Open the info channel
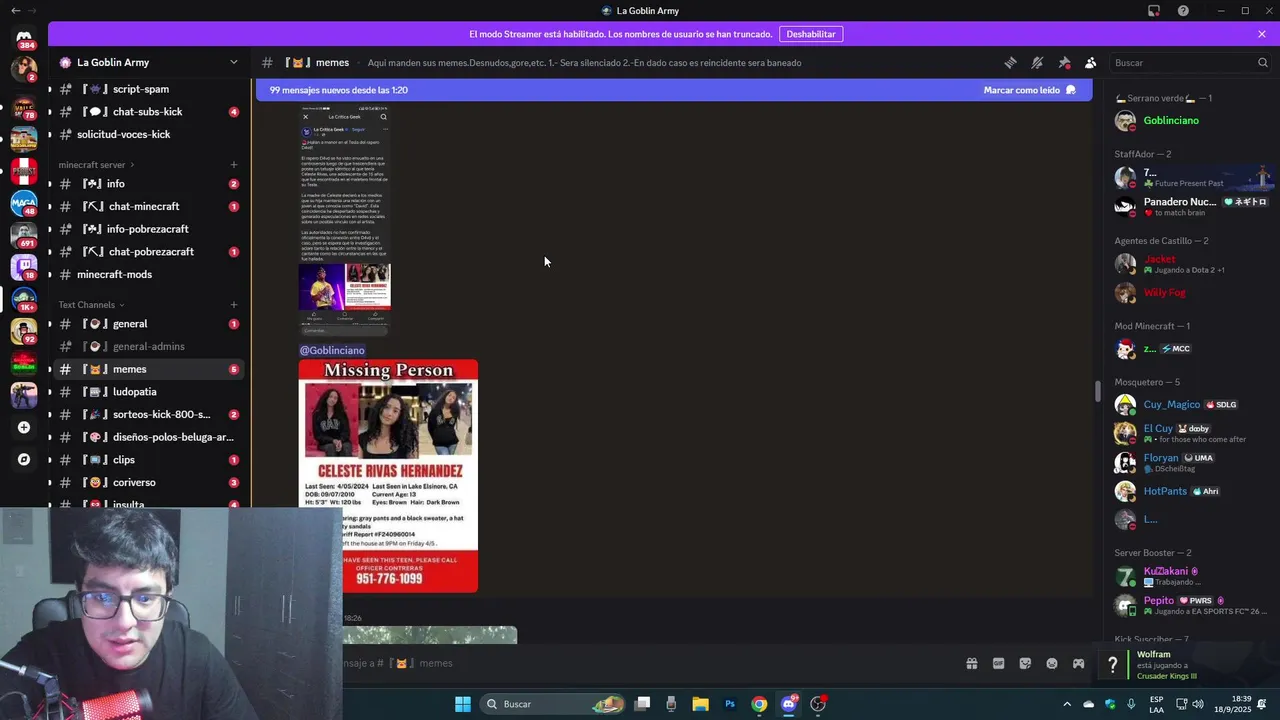Screen dimensions: 1280x720 (149, 184)
